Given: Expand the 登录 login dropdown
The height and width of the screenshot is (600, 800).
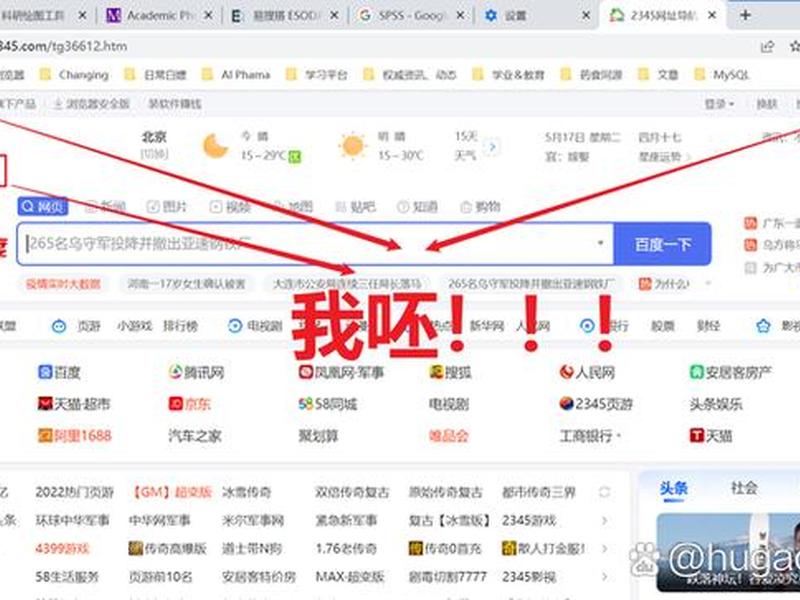Looking at the screenshot, I should 719,104.
